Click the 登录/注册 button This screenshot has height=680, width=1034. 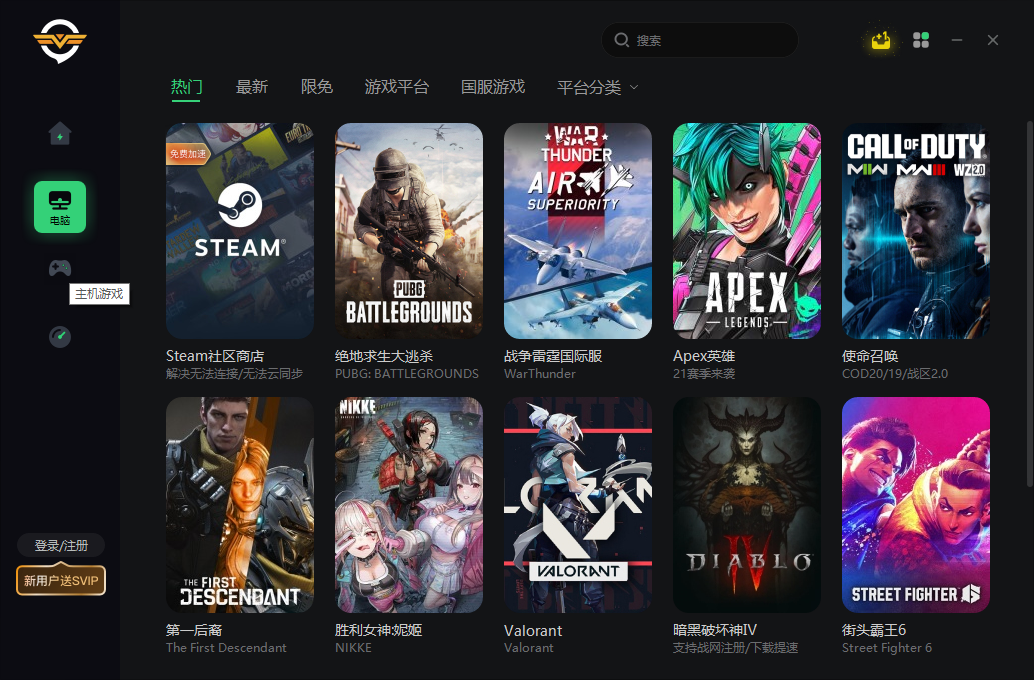pyautogui.click(x=61, y=545)
